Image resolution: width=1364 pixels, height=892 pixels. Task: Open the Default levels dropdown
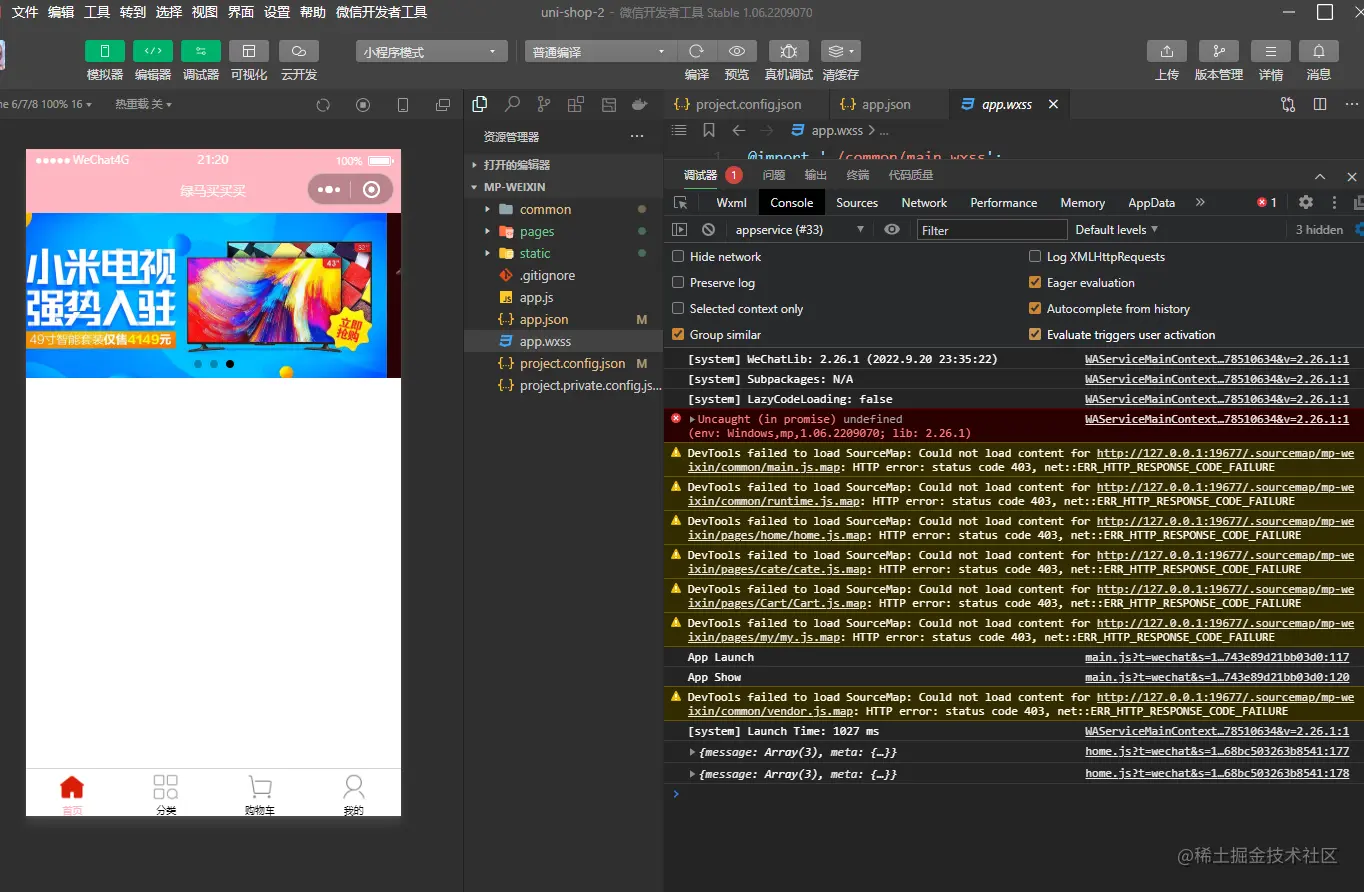click(x=1116, y=230)
